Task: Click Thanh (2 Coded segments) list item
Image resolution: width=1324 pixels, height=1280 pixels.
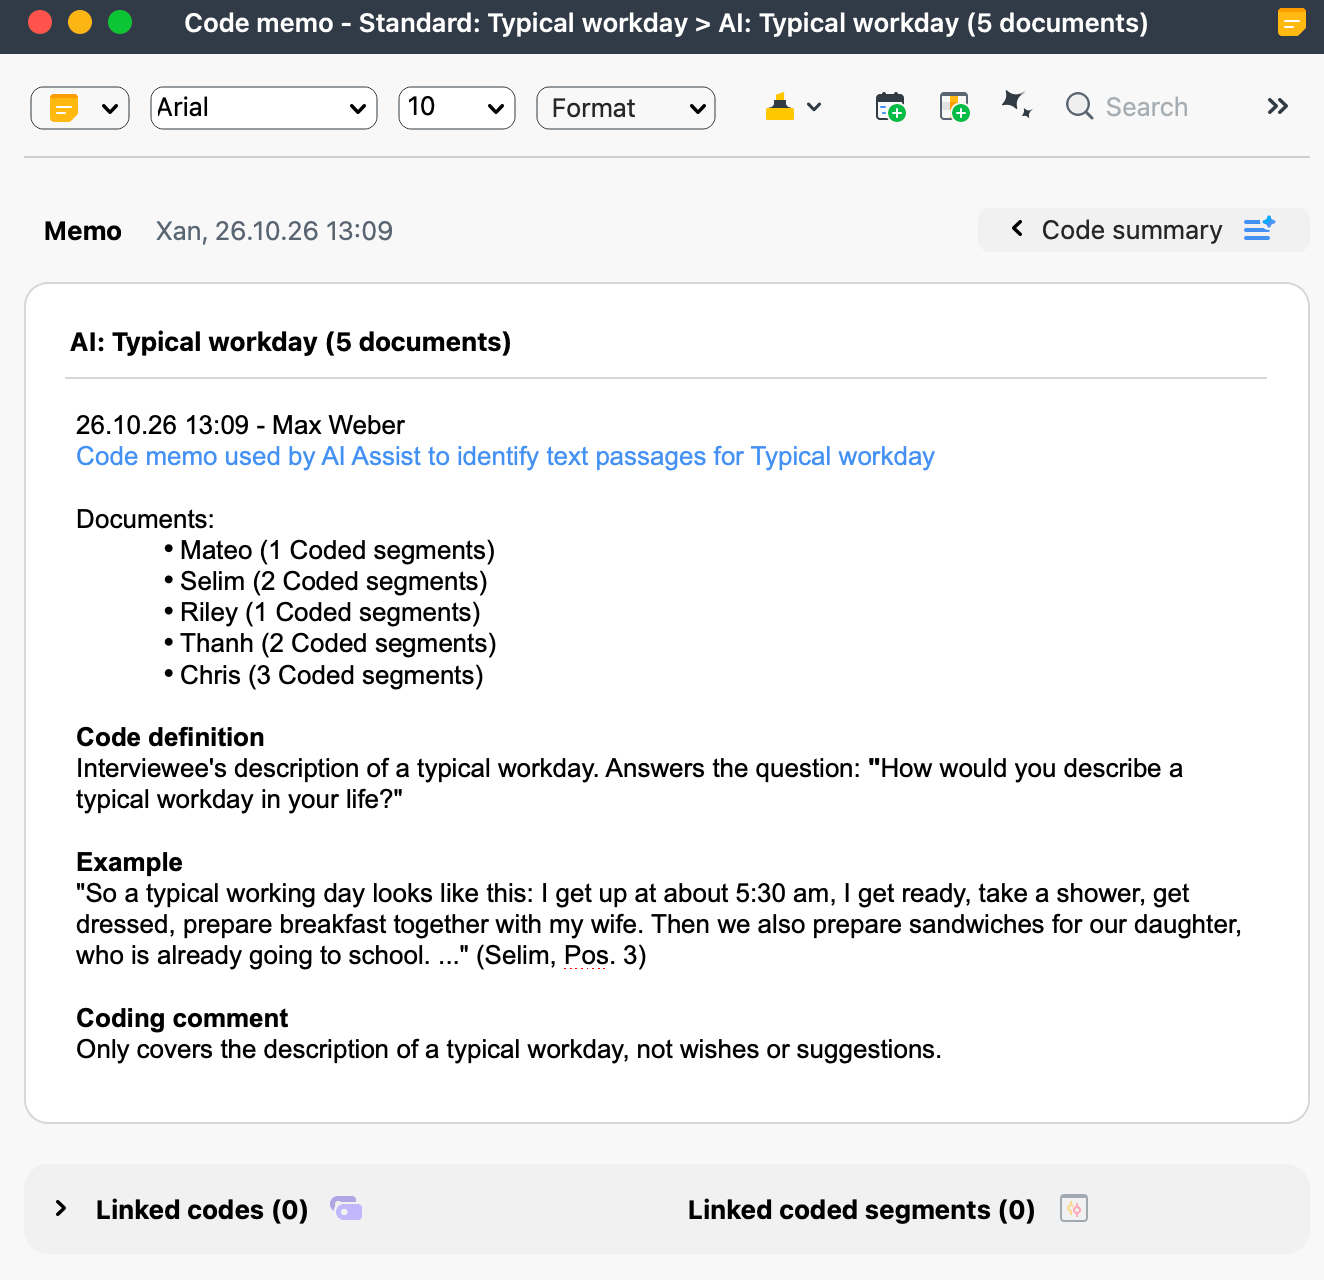Action: click(338, 643)
